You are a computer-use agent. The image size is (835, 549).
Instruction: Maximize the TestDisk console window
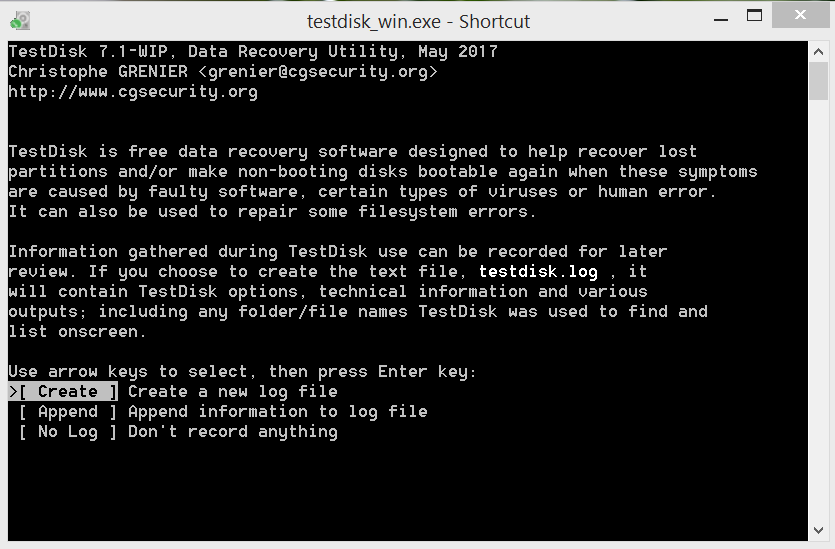click(754, 17)
